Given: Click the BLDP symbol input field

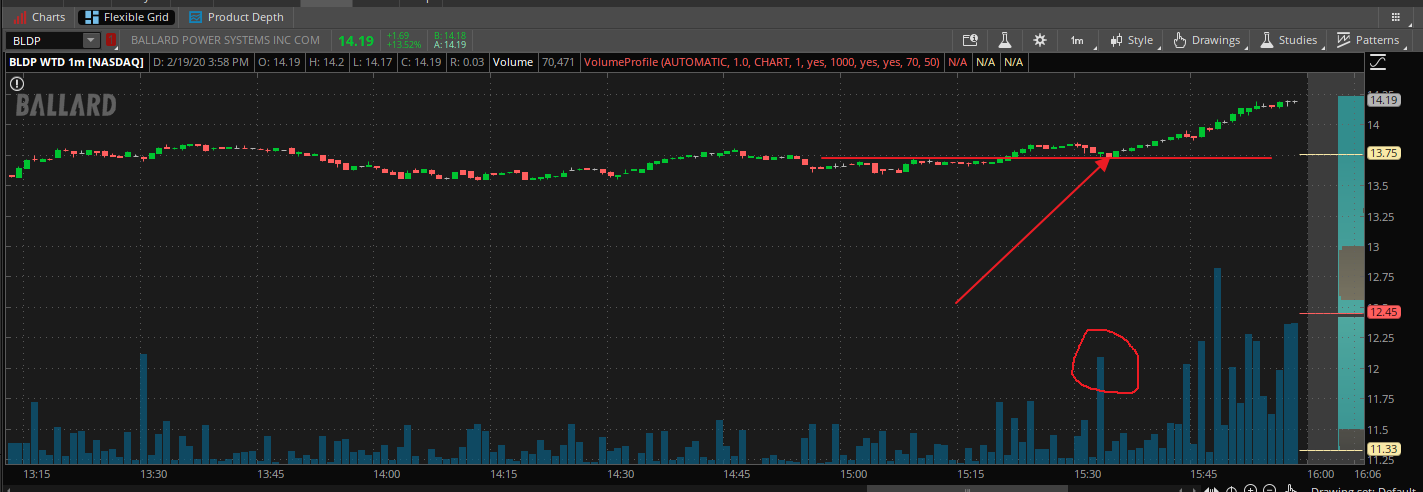Looking at the screenshot, I should 46,40.
